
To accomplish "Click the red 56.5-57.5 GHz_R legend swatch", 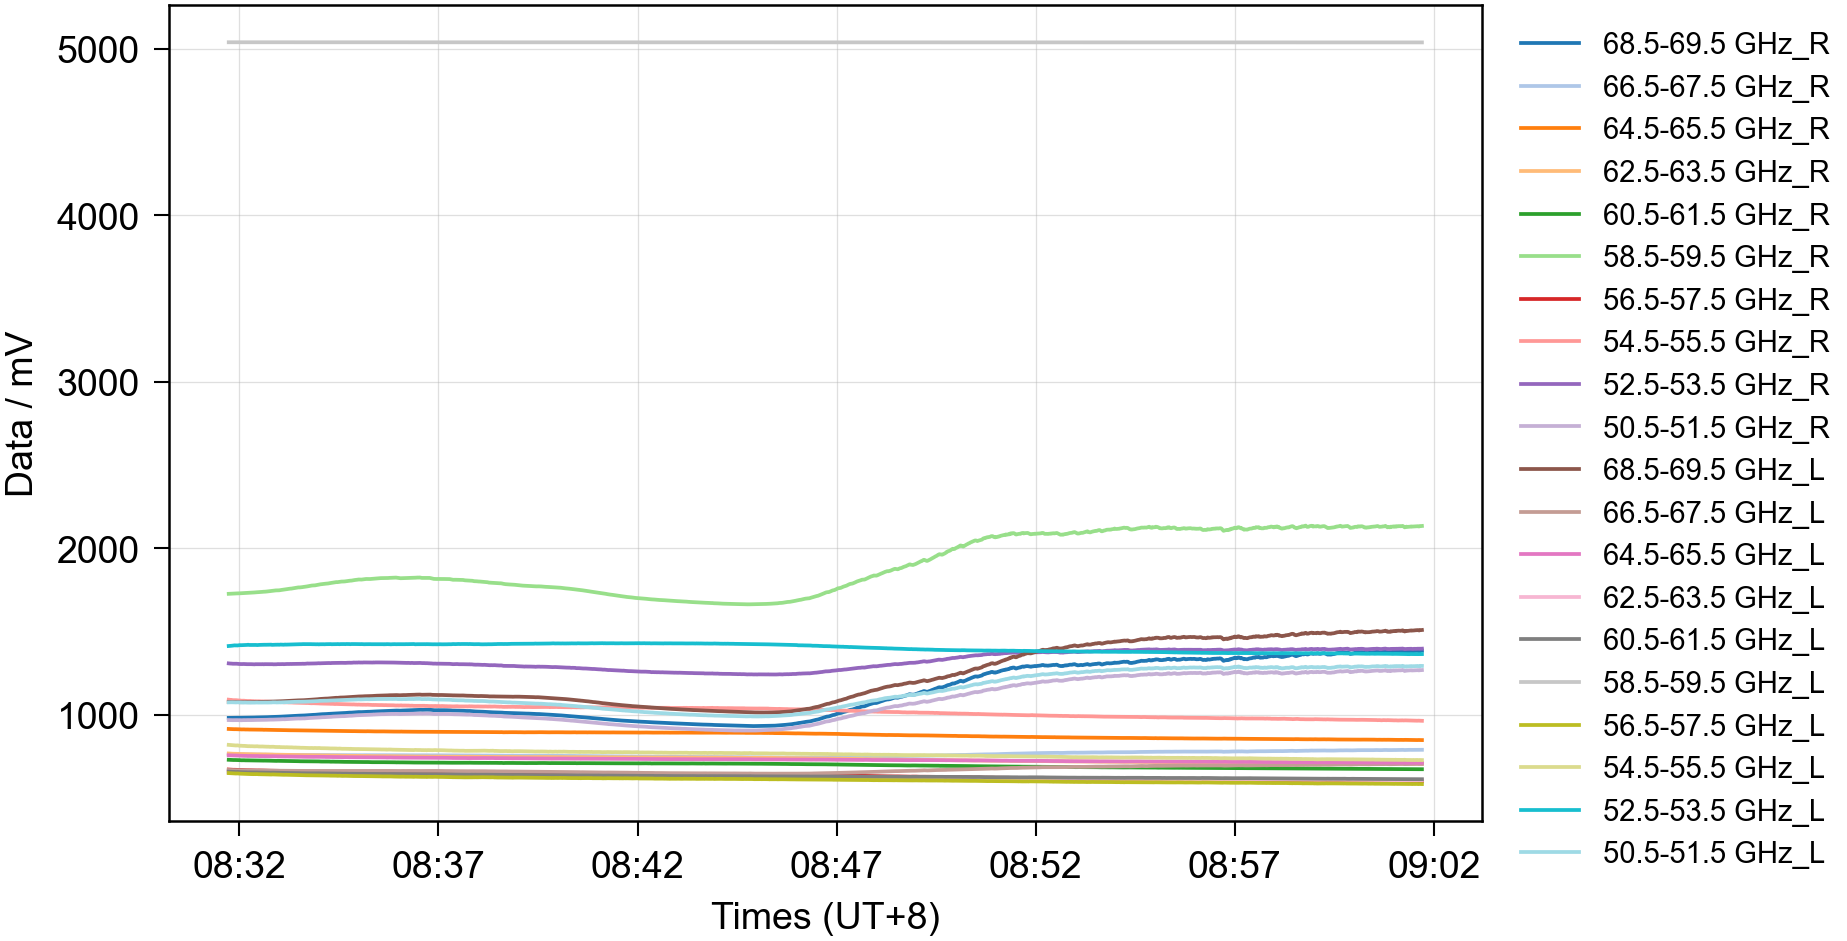I will coord(1549,299).
